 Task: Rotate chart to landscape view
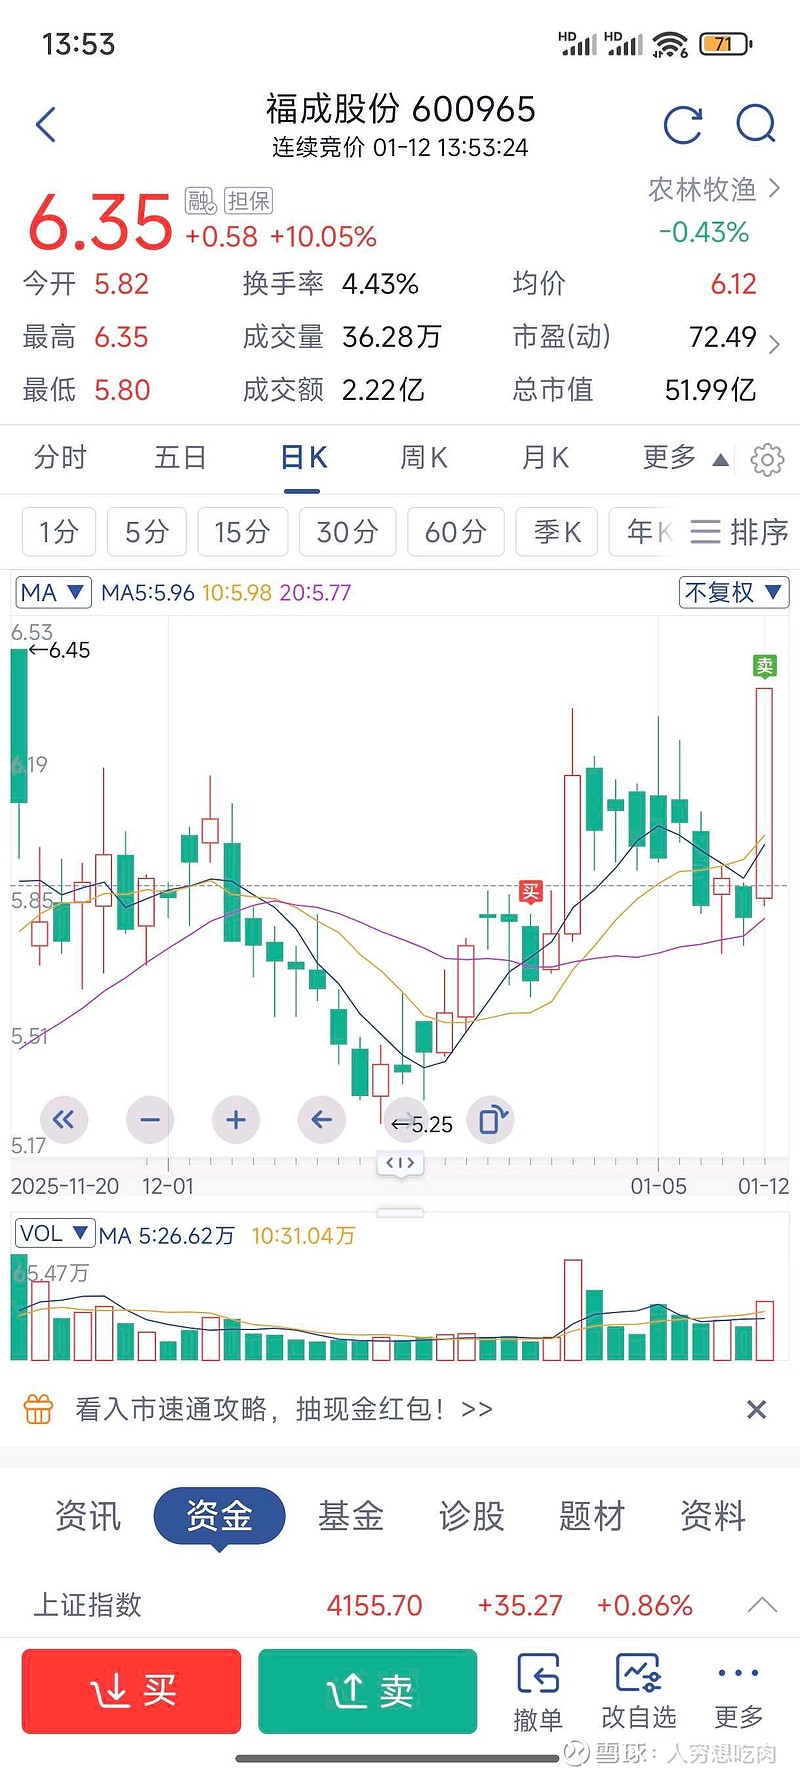(x=492, y=1120)
